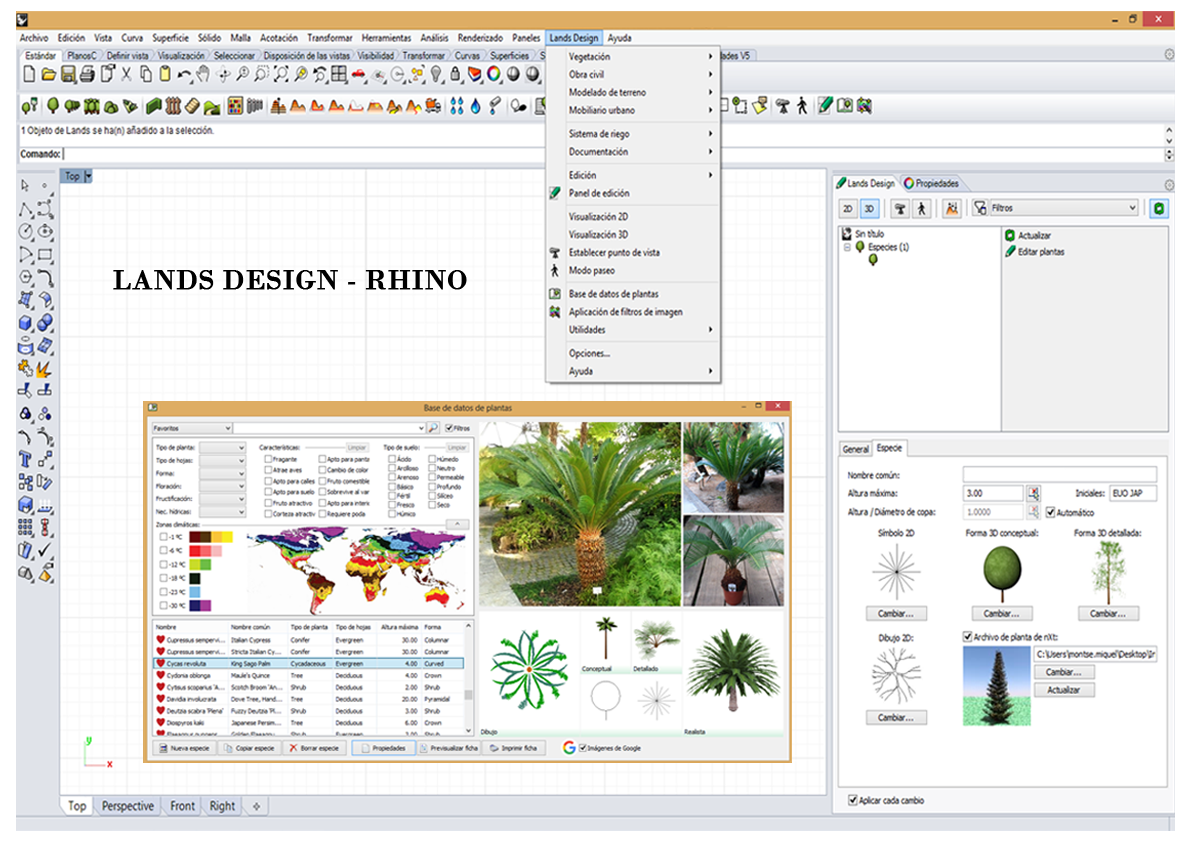
Task: Select the text T tool in left toolbar
Action: point(25,459)
